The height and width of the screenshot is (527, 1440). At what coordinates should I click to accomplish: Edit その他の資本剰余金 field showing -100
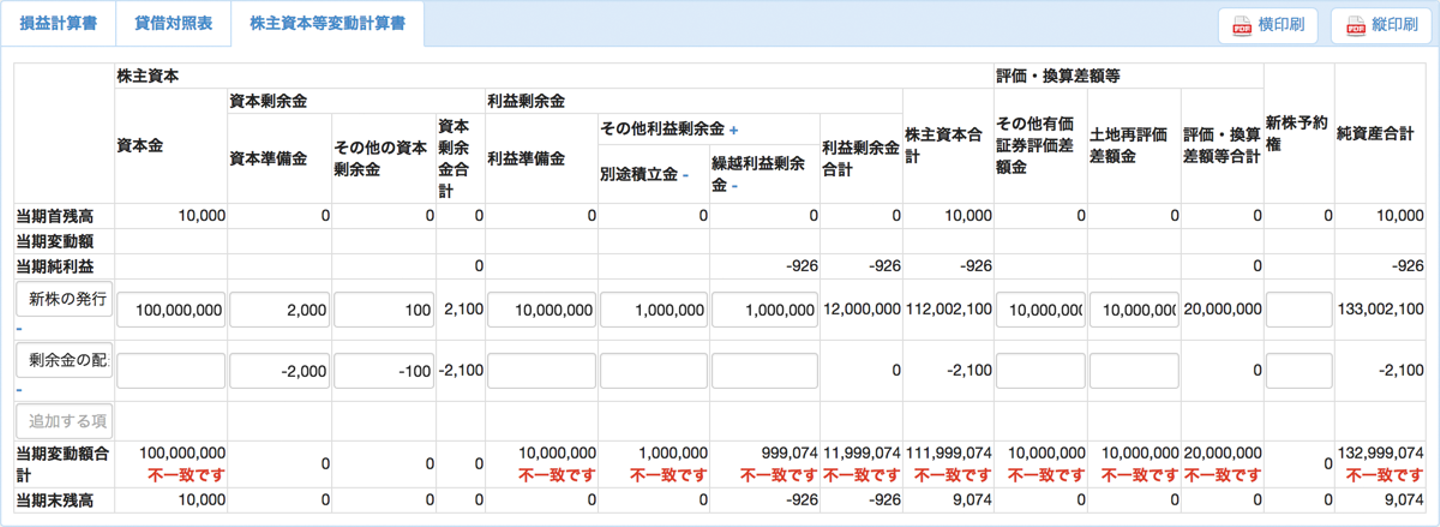click(x=384, y=371)
